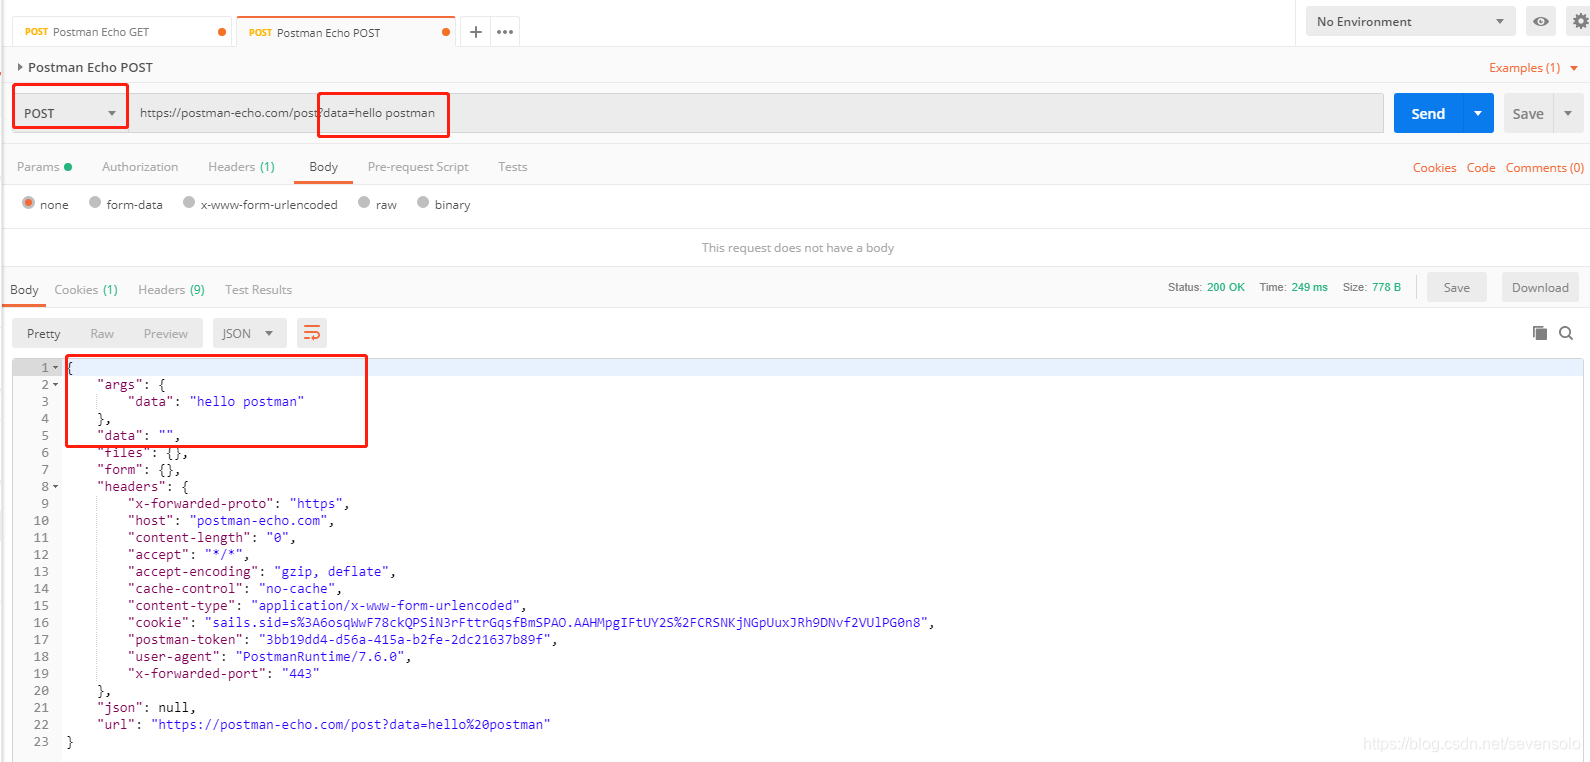Collapse the JSON root object on line 1
This screenshot has width=1590, height=762.
pyautogui.click(x=55, y=368)
